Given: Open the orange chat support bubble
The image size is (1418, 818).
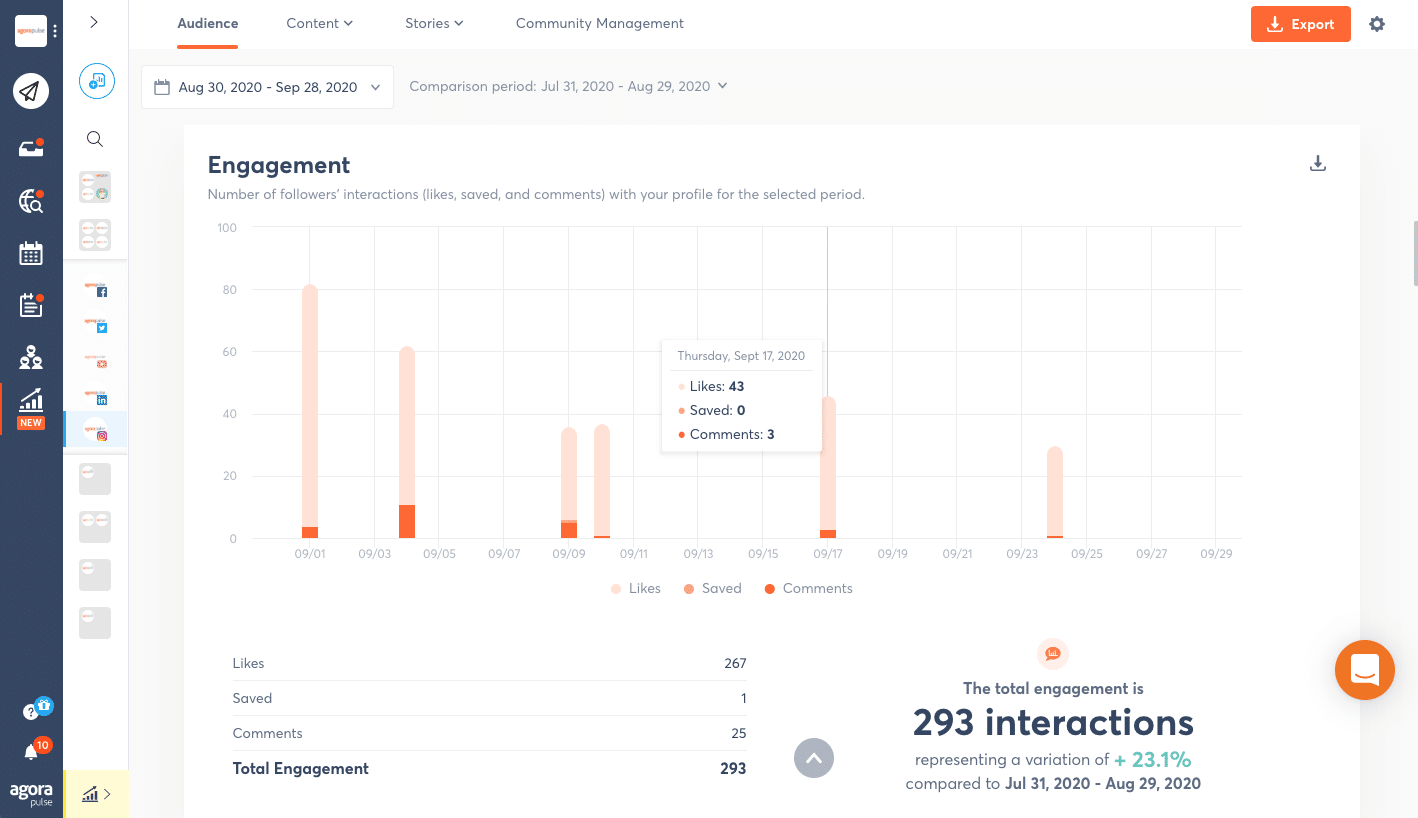Looking at the screenshot, I should pos(1364,670).
